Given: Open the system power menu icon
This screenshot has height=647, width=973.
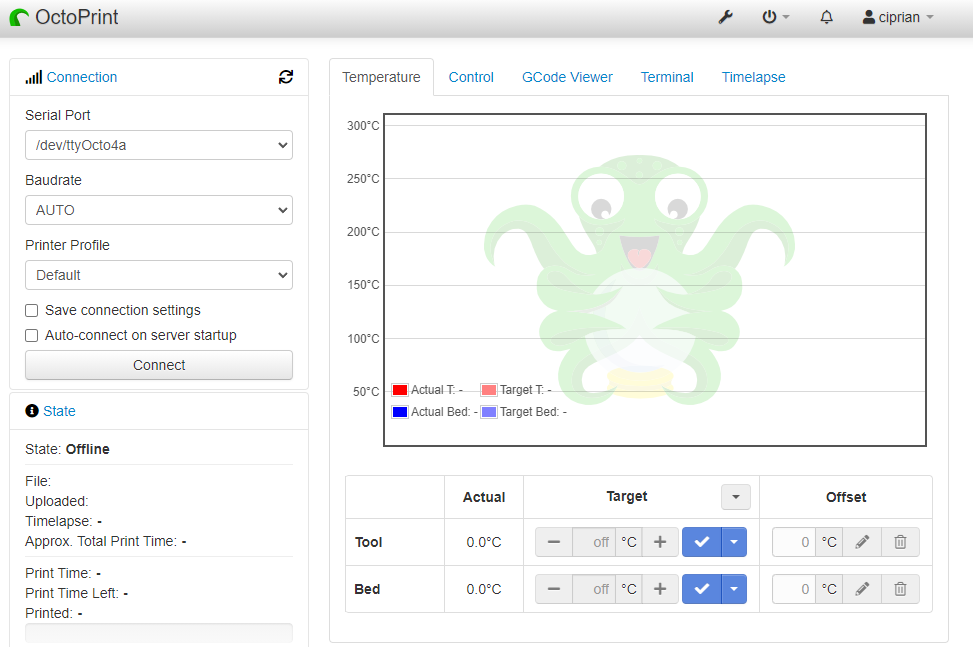Looking at the screenshot, I should point(769,17).
